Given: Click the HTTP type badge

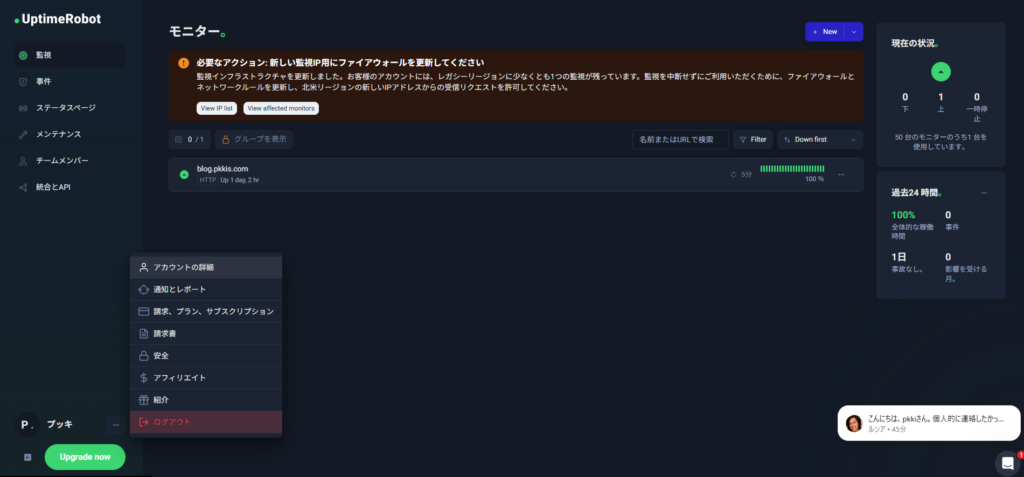Looking at the screenshot, I should [x=208, y=180].
